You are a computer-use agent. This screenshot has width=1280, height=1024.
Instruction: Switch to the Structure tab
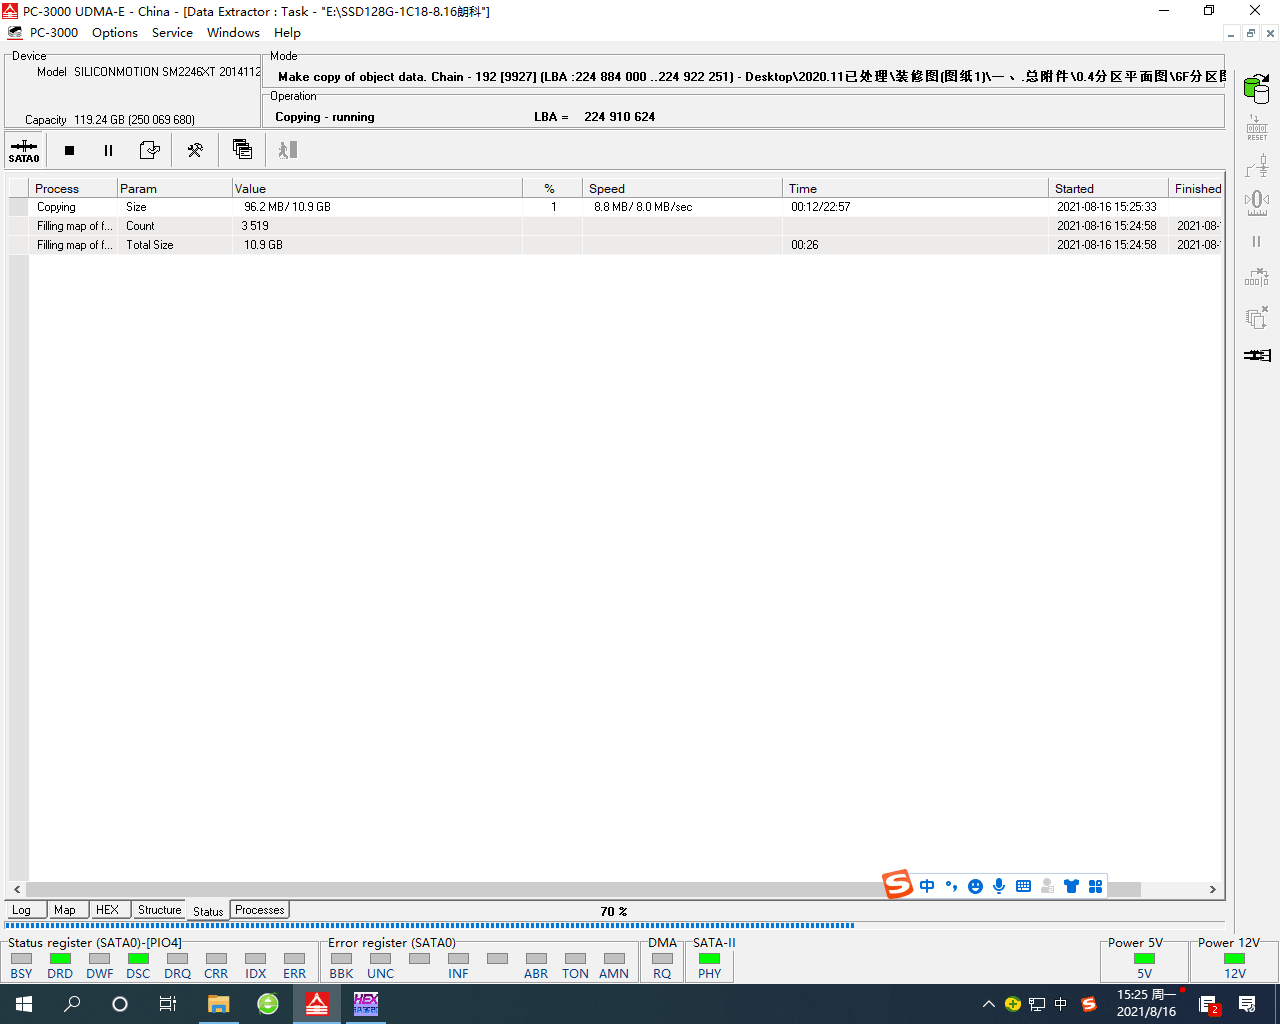click(160, 910)
